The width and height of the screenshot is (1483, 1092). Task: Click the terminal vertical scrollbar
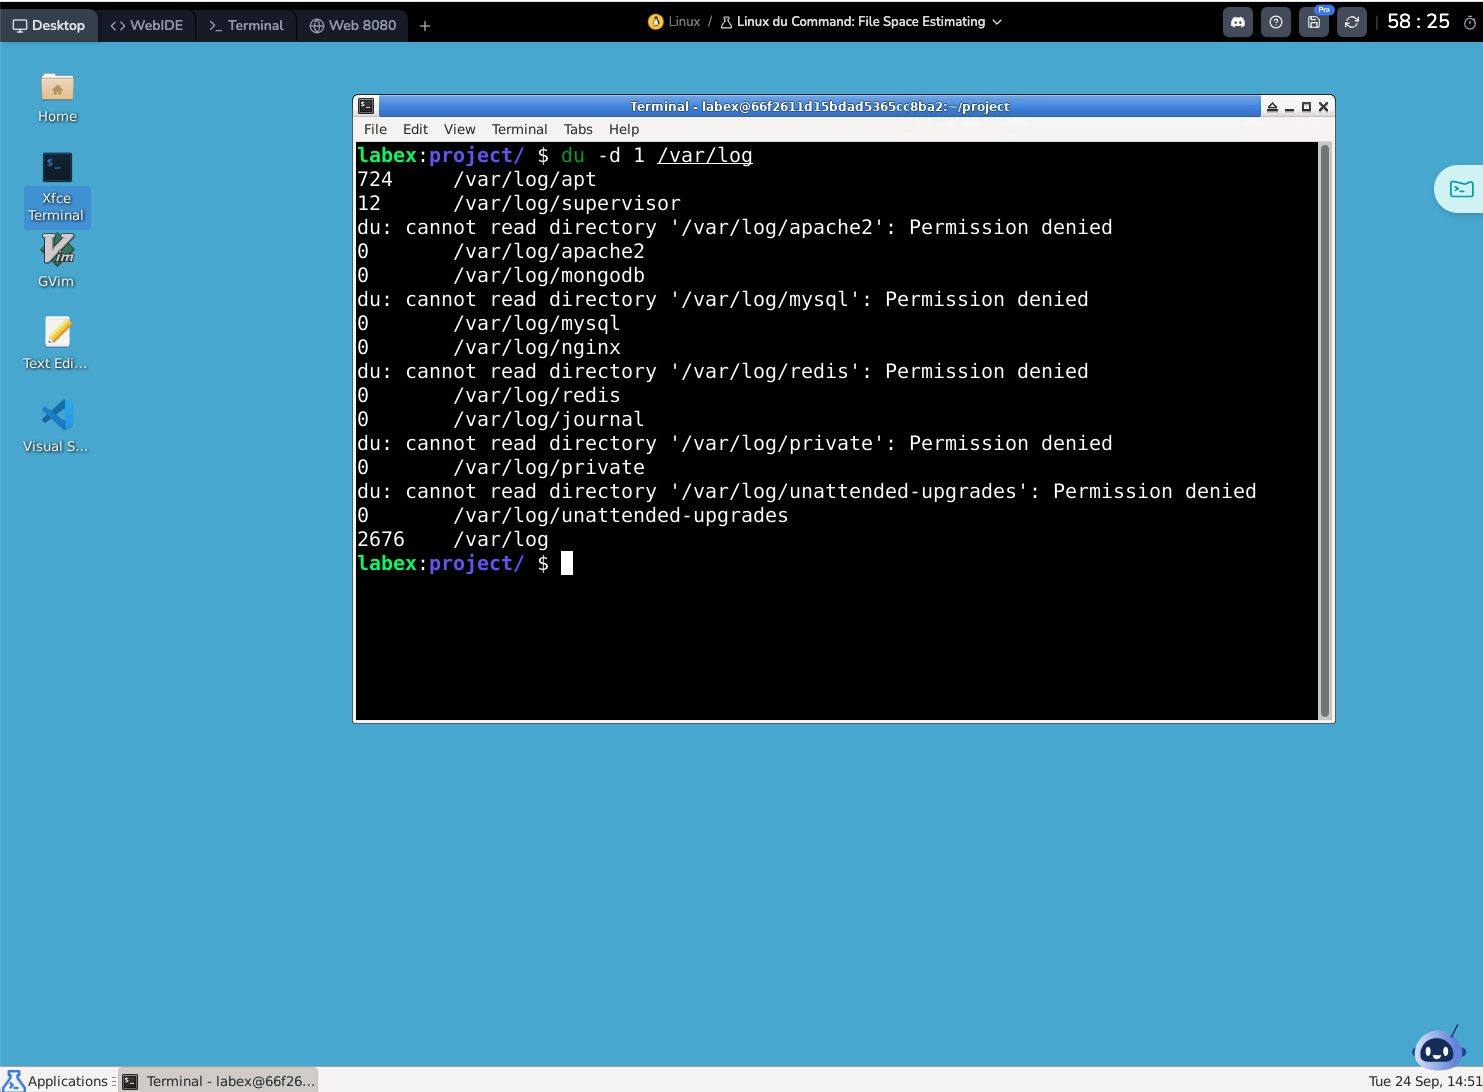click(1325, 430)
